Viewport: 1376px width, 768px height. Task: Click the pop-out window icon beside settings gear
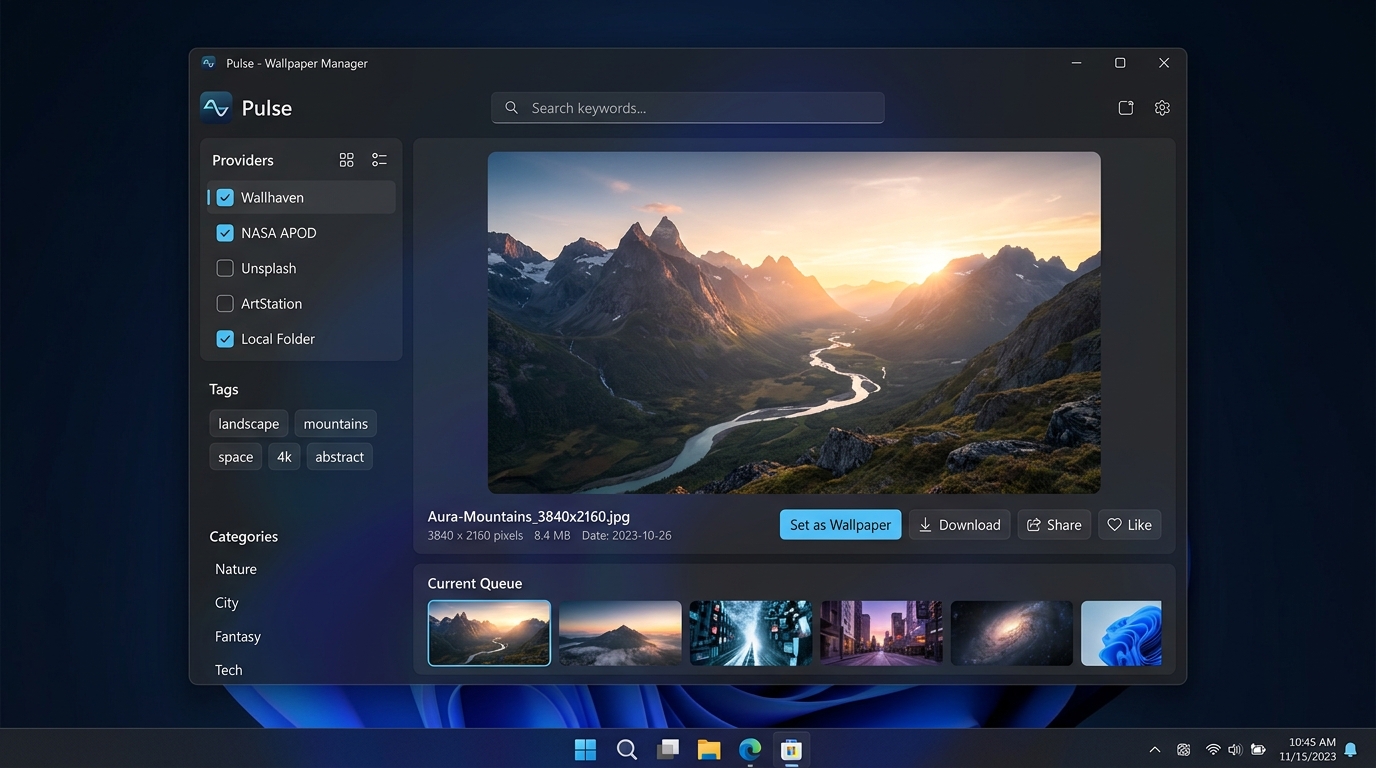coord(1126,108)
